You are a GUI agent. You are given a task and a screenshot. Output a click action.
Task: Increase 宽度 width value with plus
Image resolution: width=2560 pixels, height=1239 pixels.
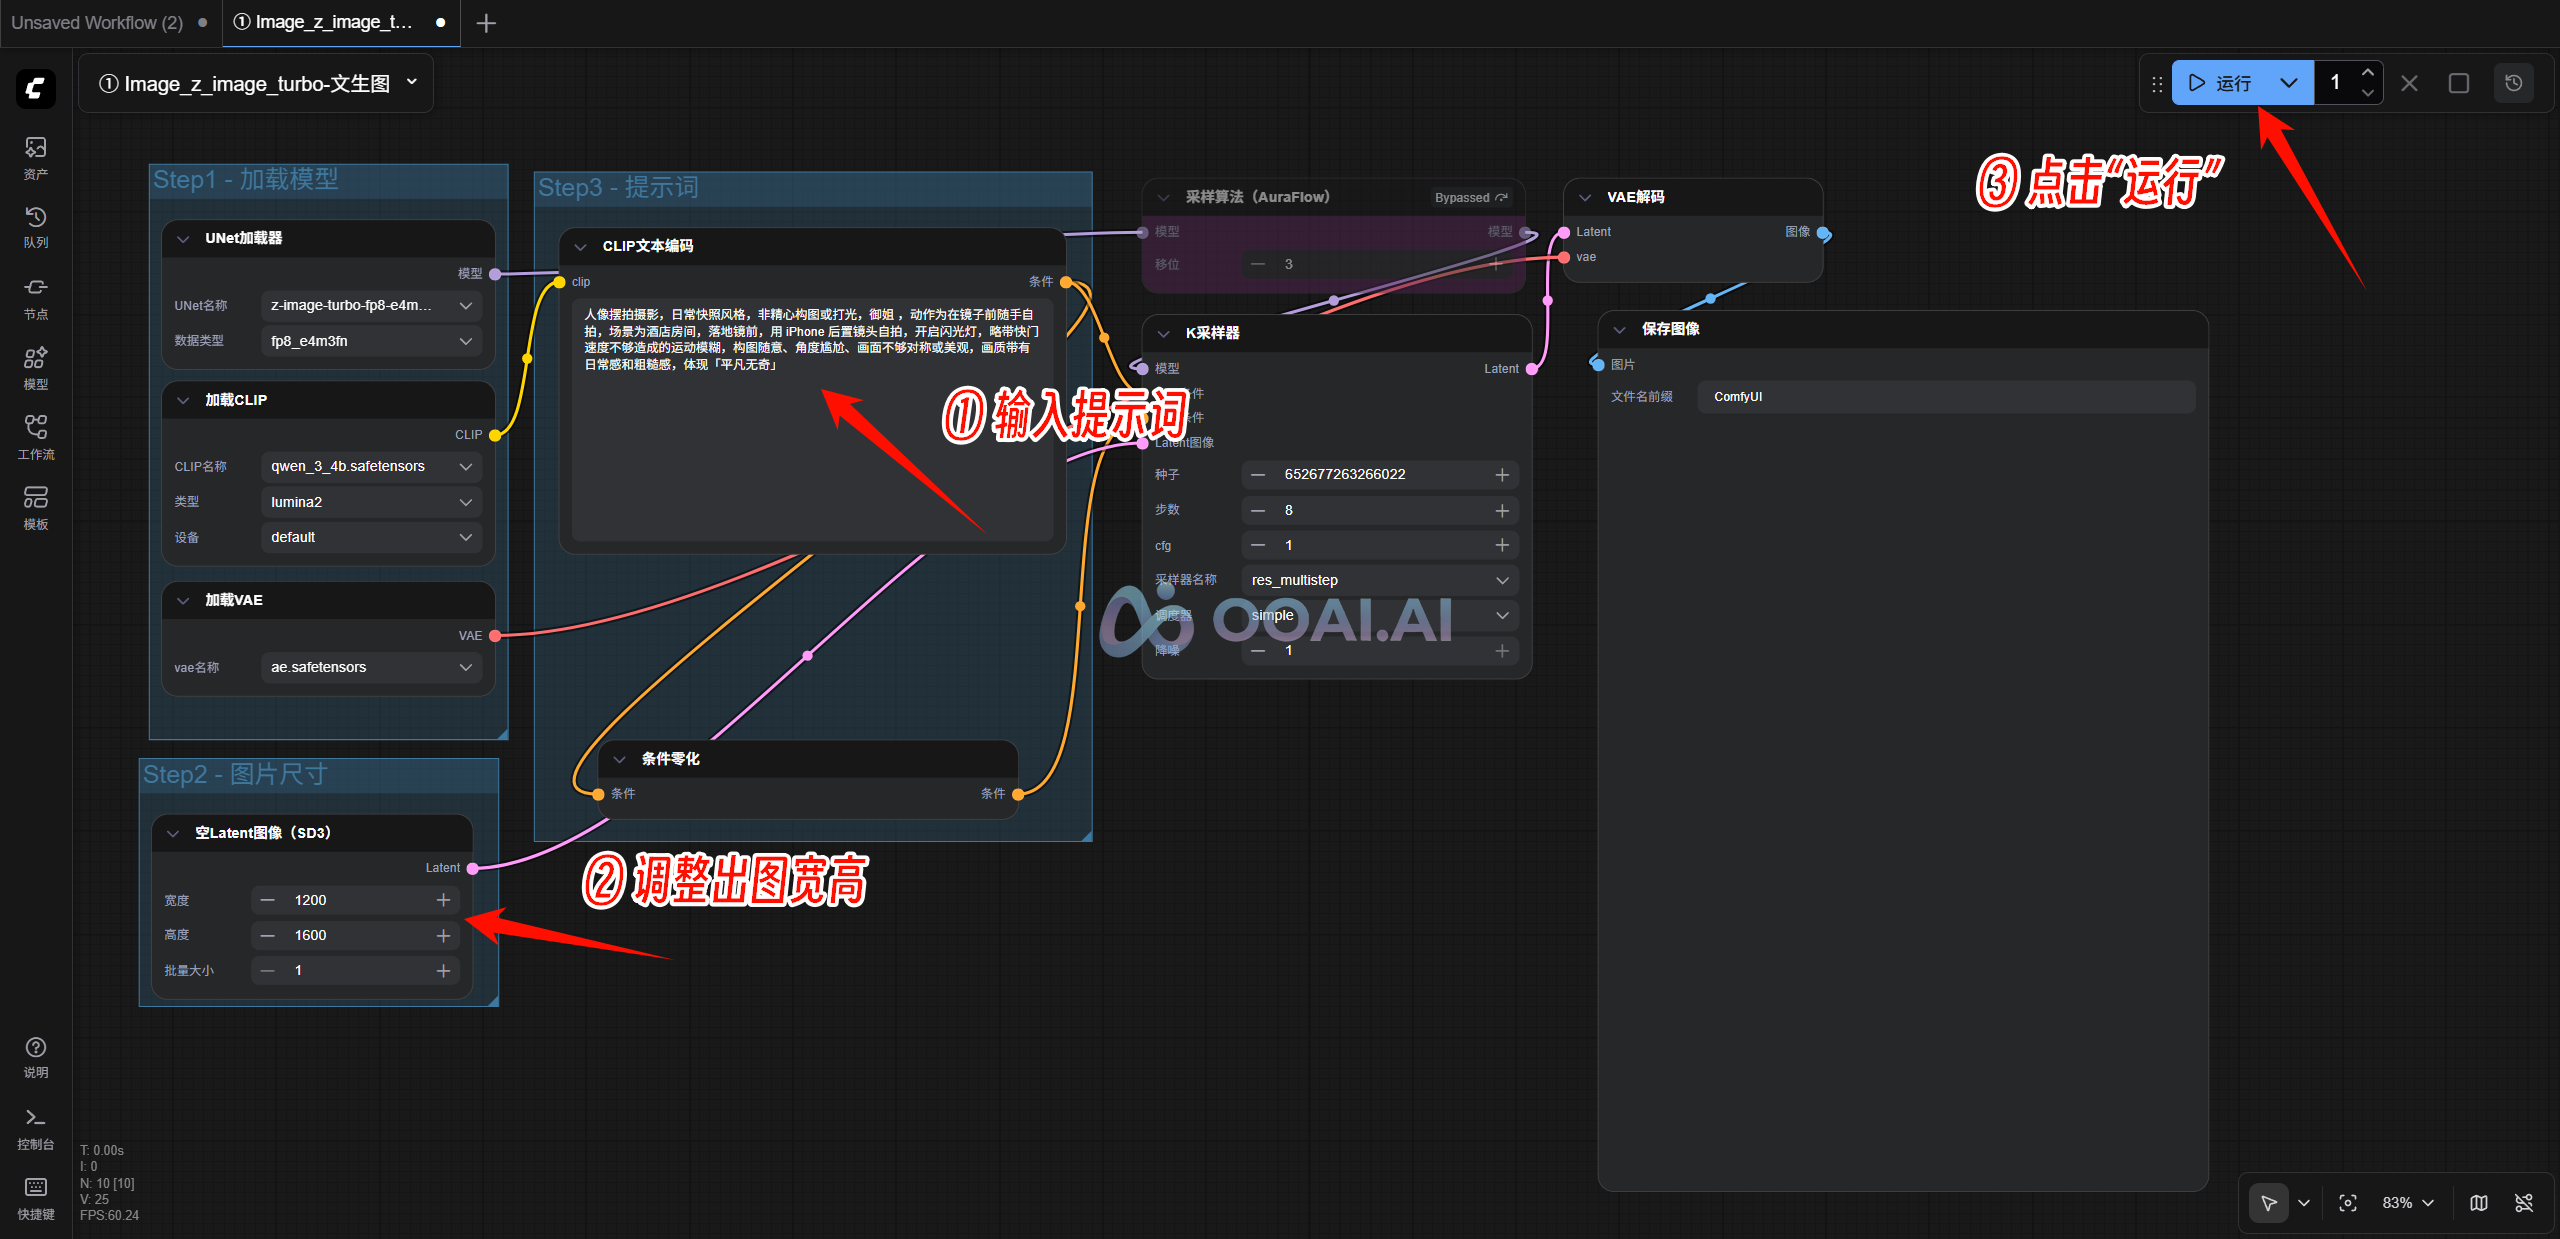443,900
